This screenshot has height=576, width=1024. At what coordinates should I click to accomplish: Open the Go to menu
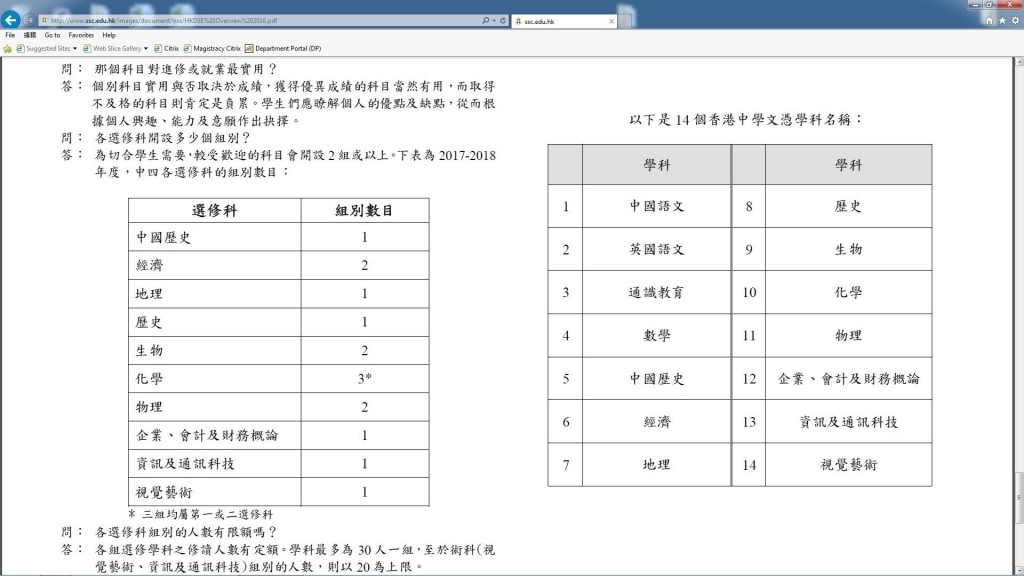(52, 35)
